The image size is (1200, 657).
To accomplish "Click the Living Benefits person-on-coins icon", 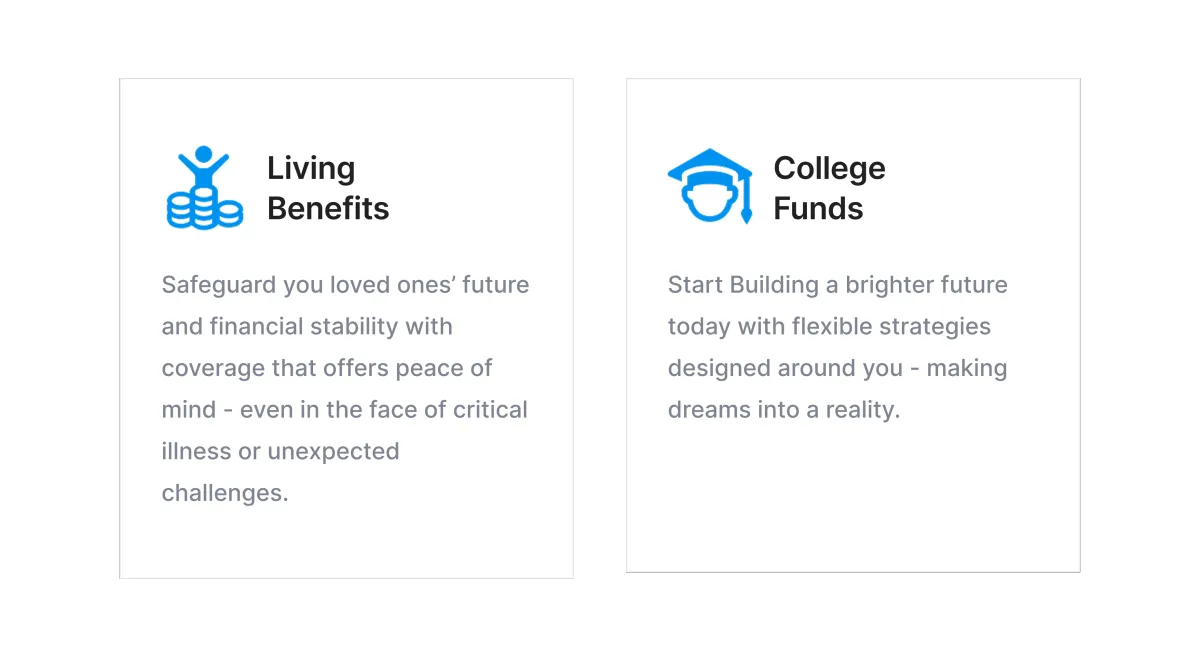I will tap(204, 187).
